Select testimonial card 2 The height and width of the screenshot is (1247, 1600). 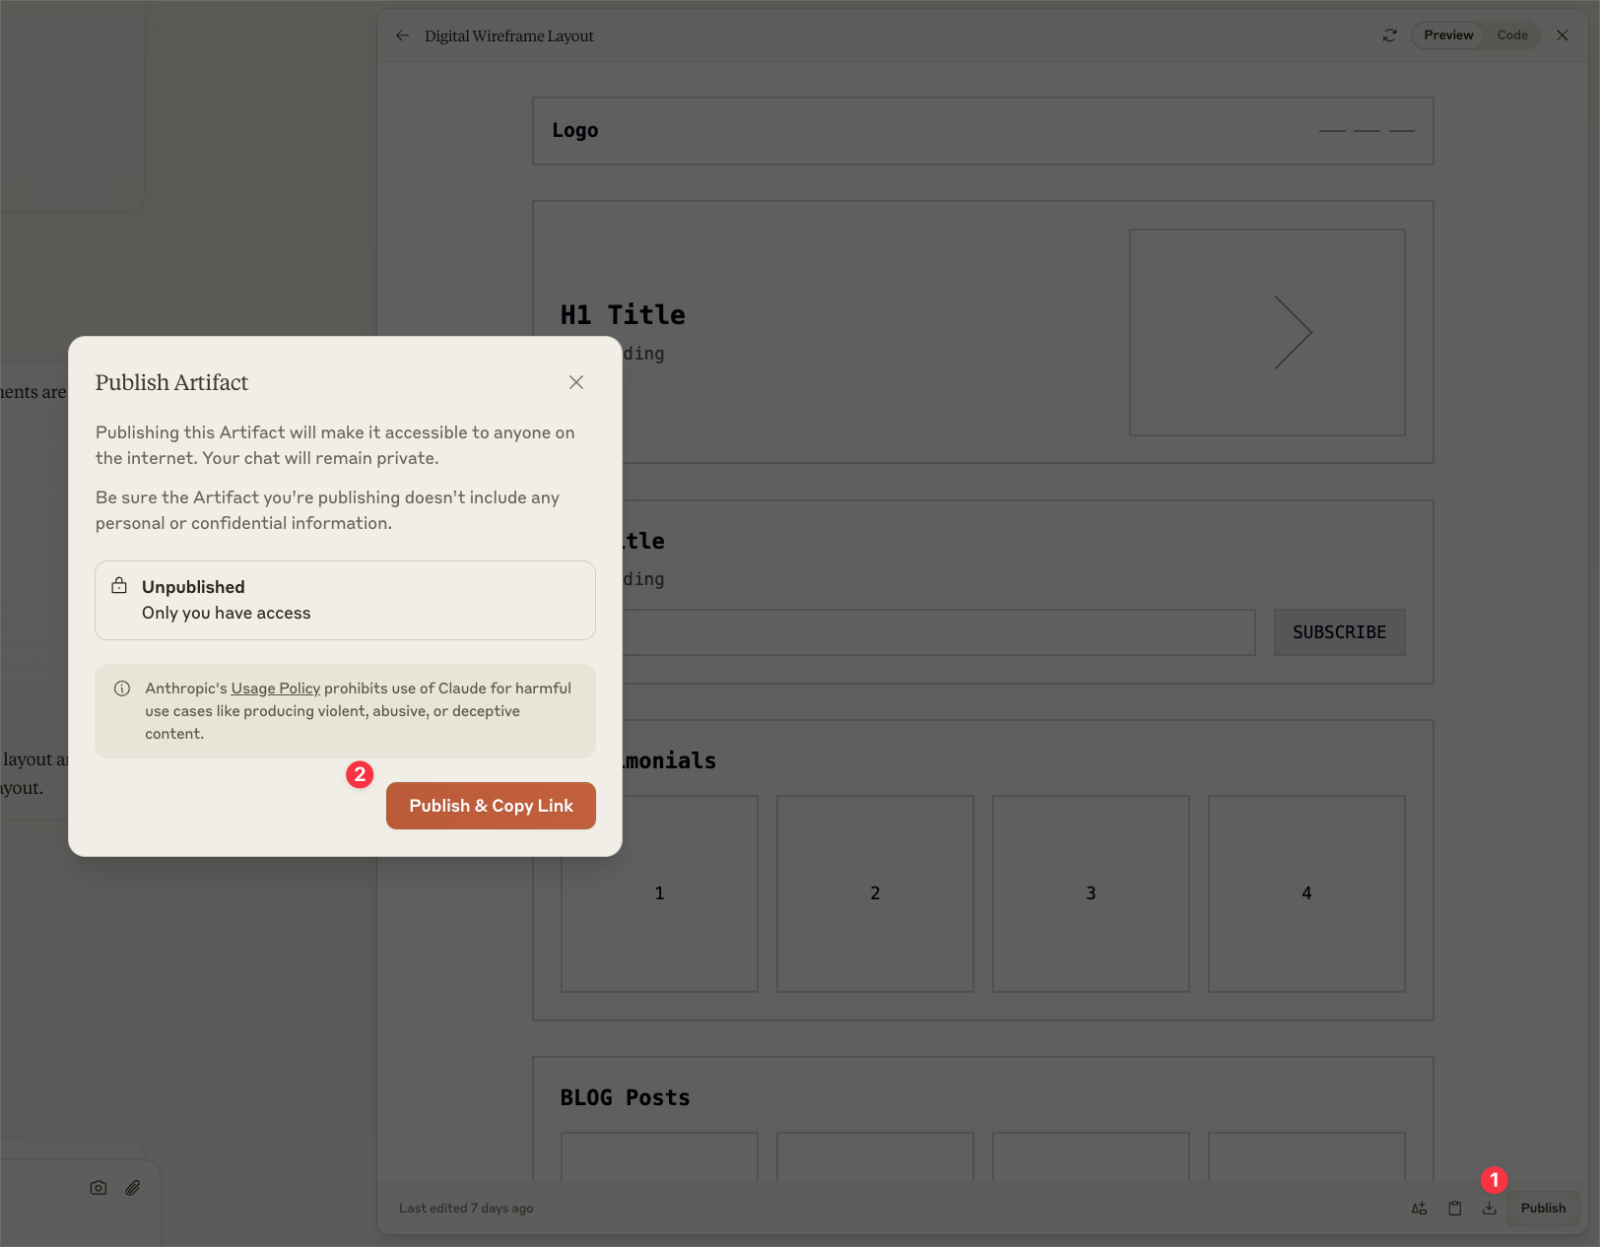pyautogui.click(x=875, y=894)
